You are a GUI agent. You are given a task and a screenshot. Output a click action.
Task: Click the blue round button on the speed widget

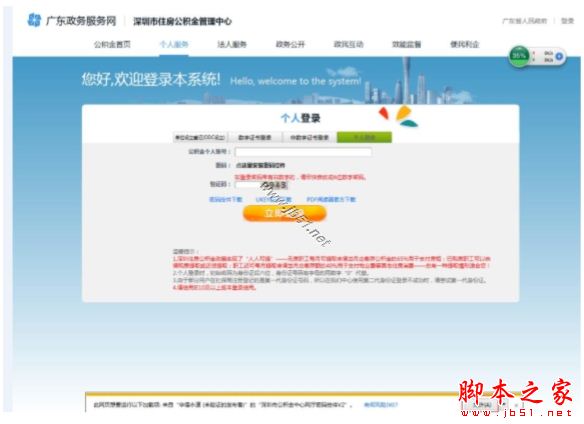tap(559, 56)
